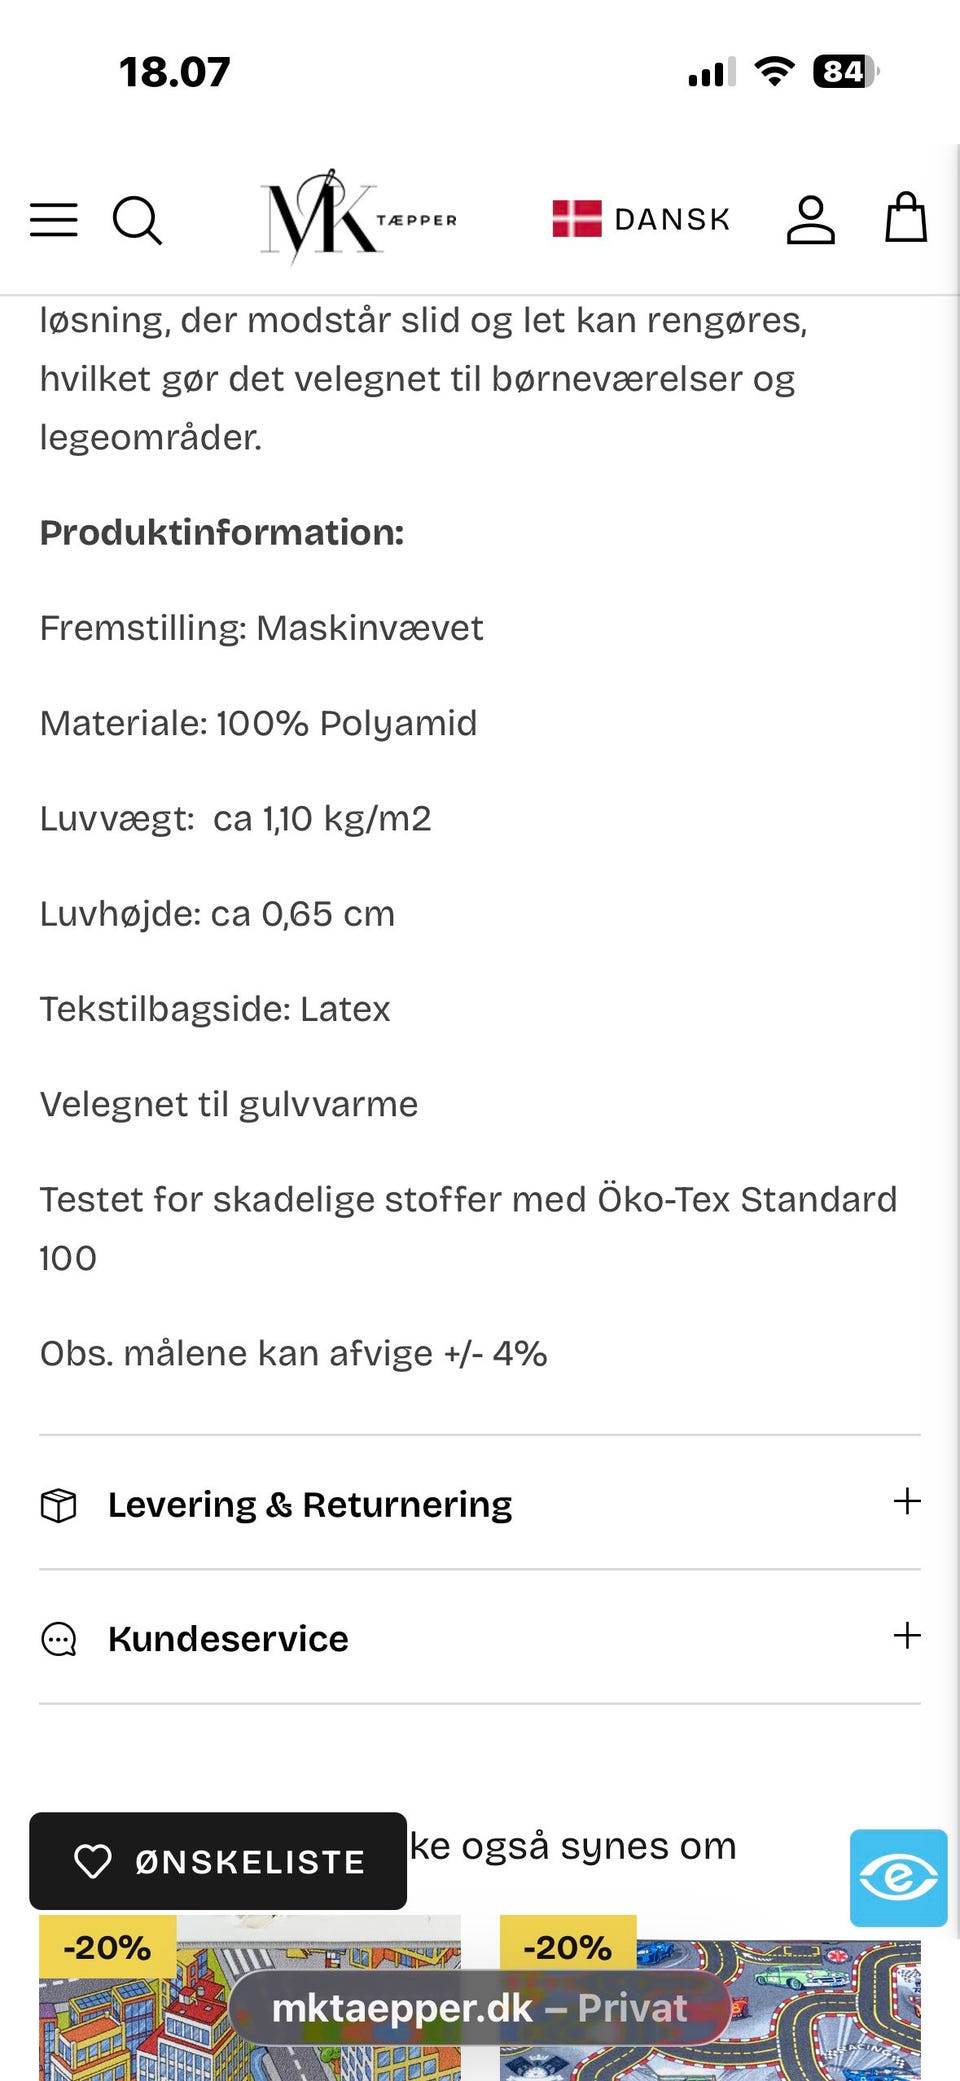
Task: Click the box icon beside Levering
Action: [x=58, y=1505]
